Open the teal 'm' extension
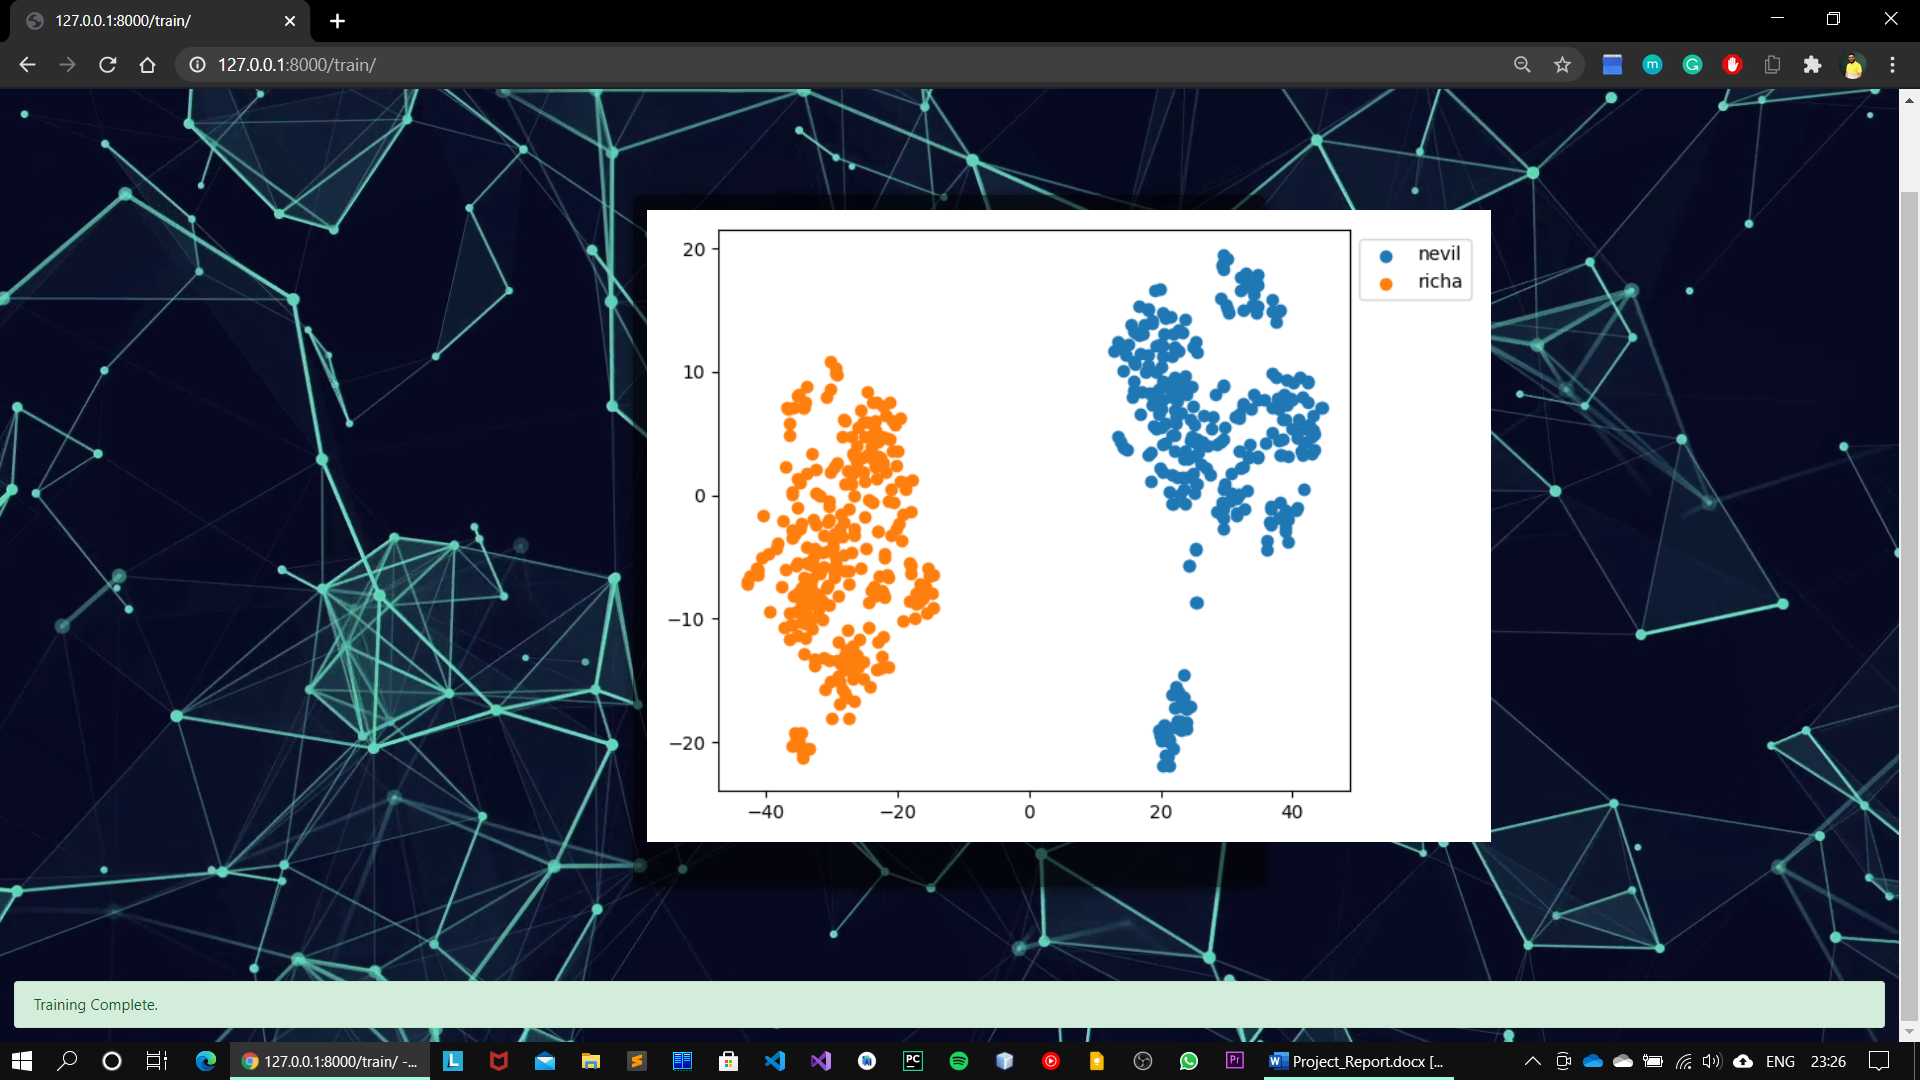1920x1080 pixels. pyautogui.click(x=1652, y=65)
